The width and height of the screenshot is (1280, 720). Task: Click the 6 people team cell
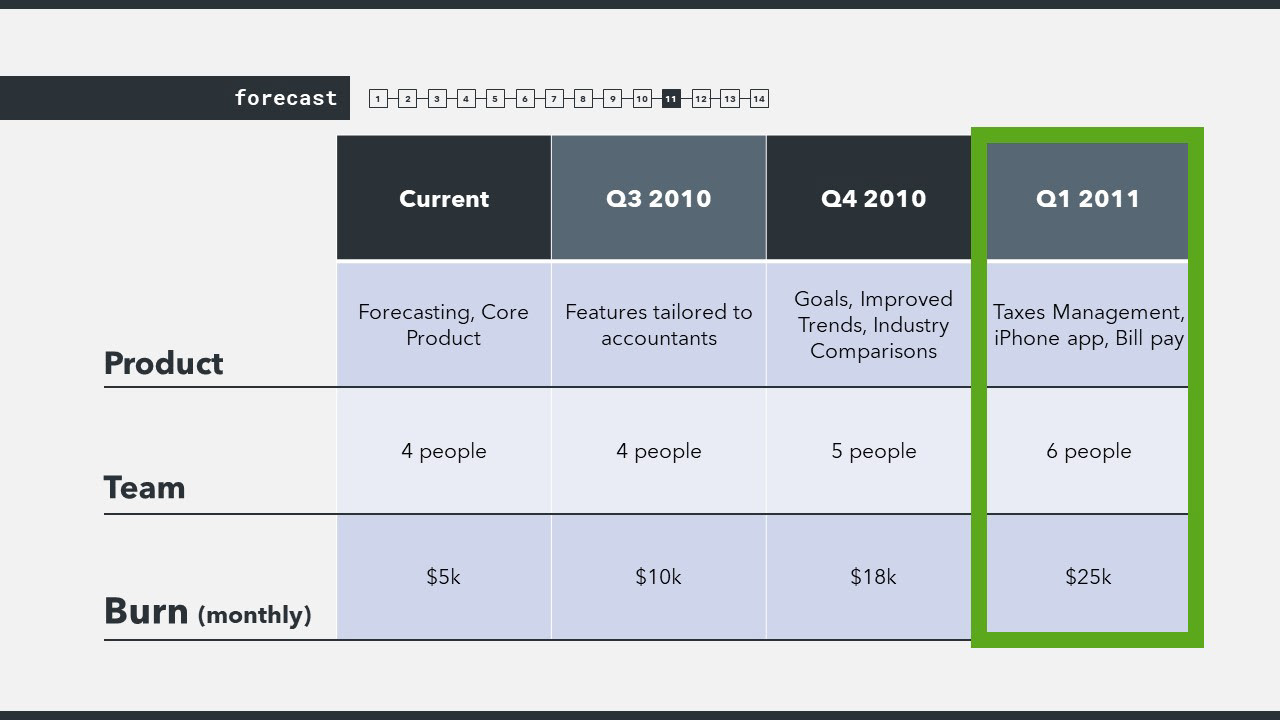1088,451
